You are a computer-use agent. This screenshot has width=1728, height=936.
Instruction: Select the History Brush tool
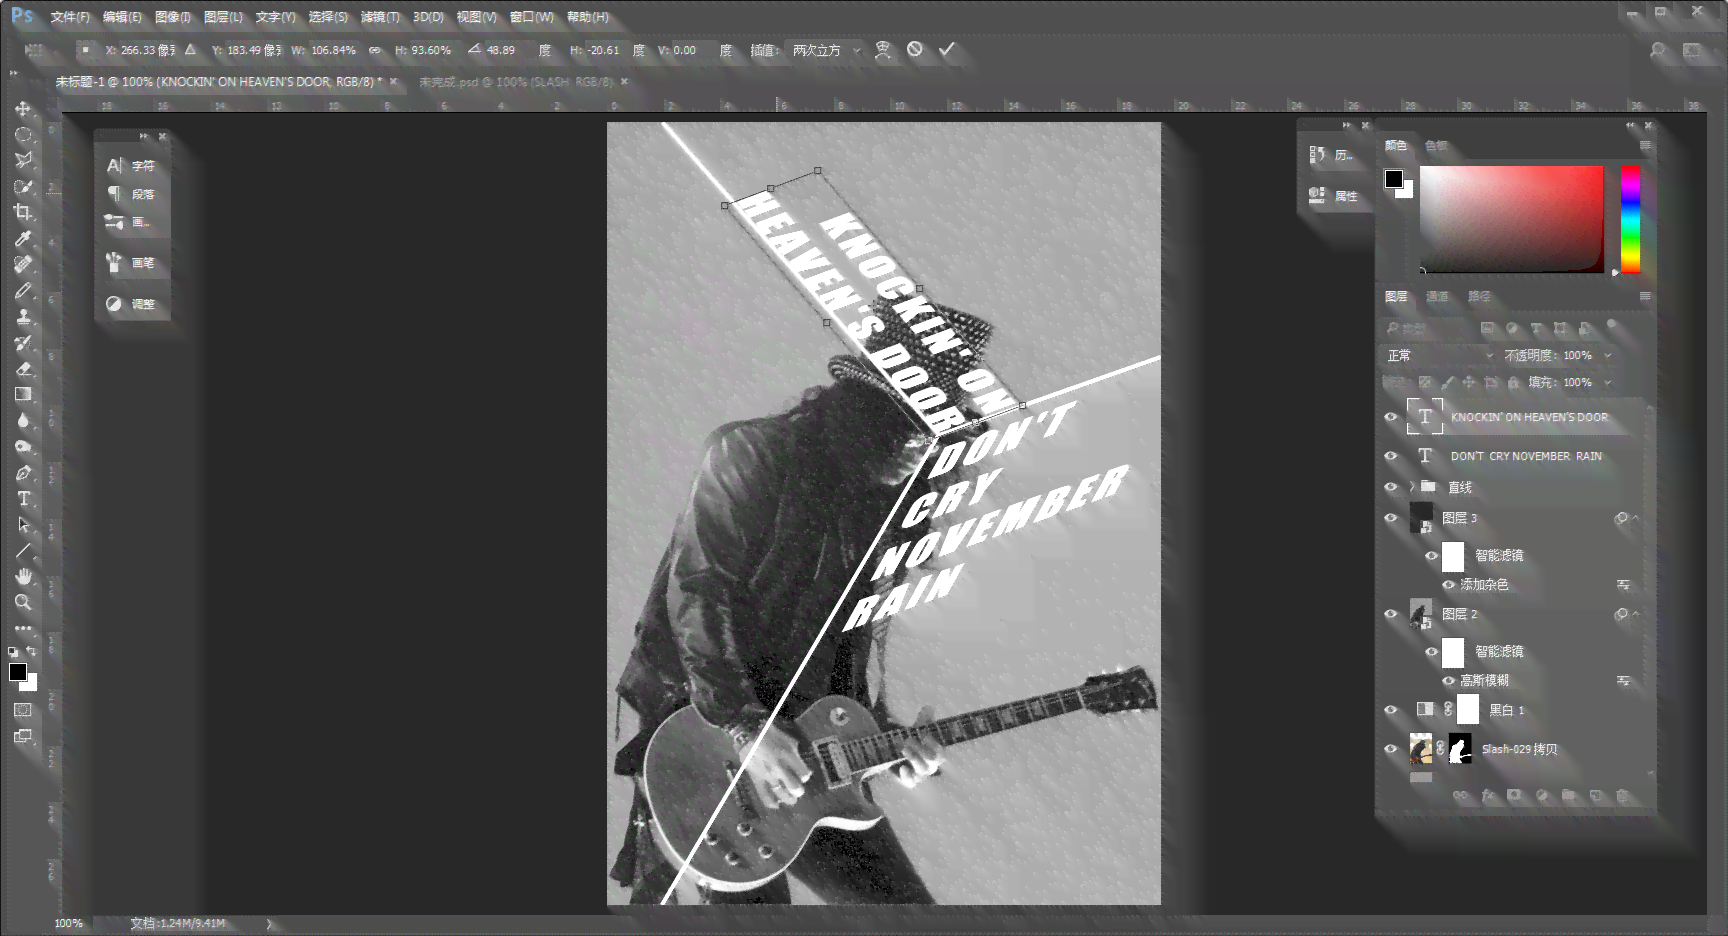click(x=23, y=342)
